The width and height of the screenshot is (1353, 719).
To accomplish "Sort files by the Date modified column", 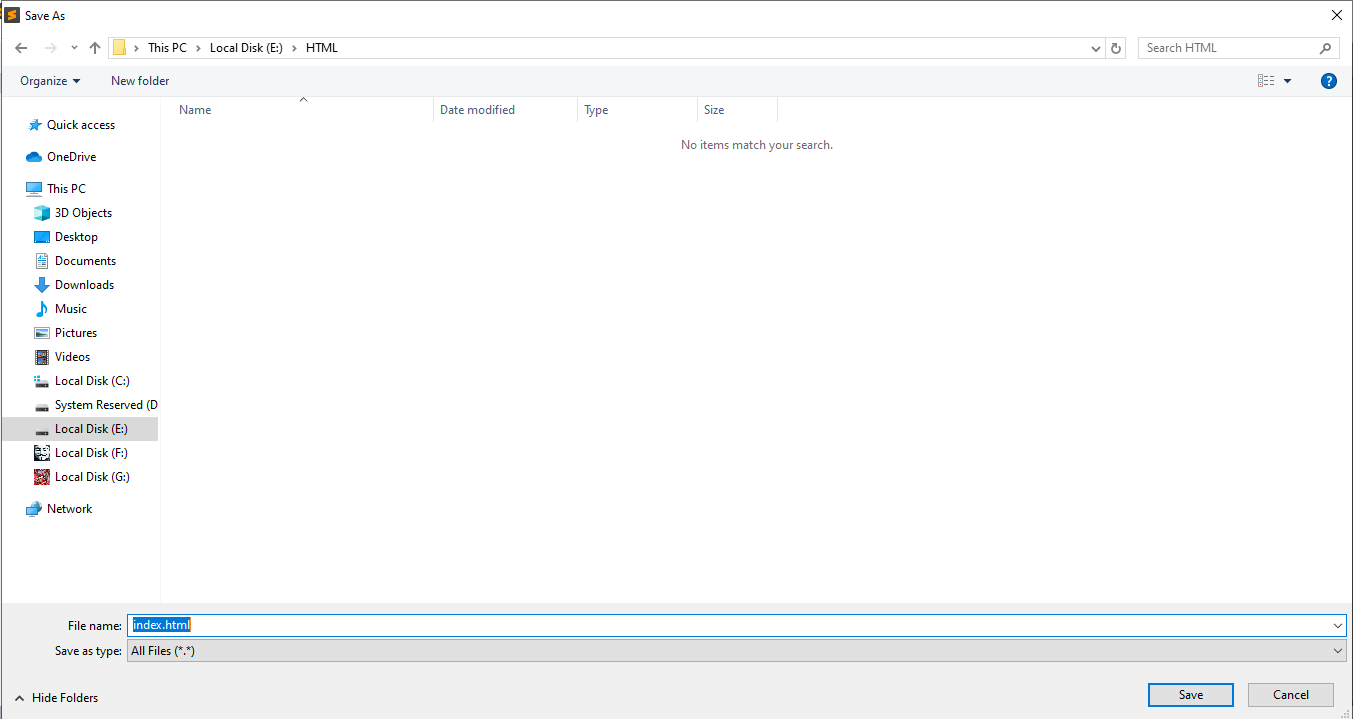I will tap(477, 110).
